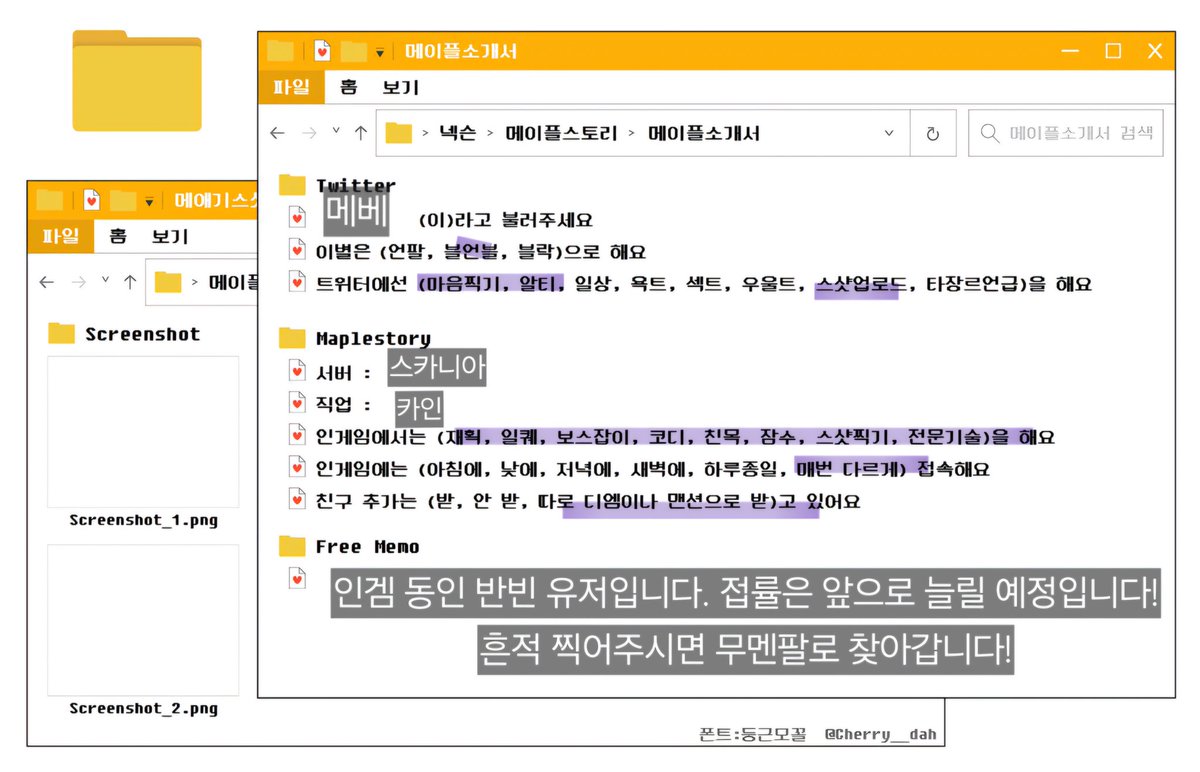Click the heart document icon next to 서버
The image size is (1200, 772).
(295, 369)
